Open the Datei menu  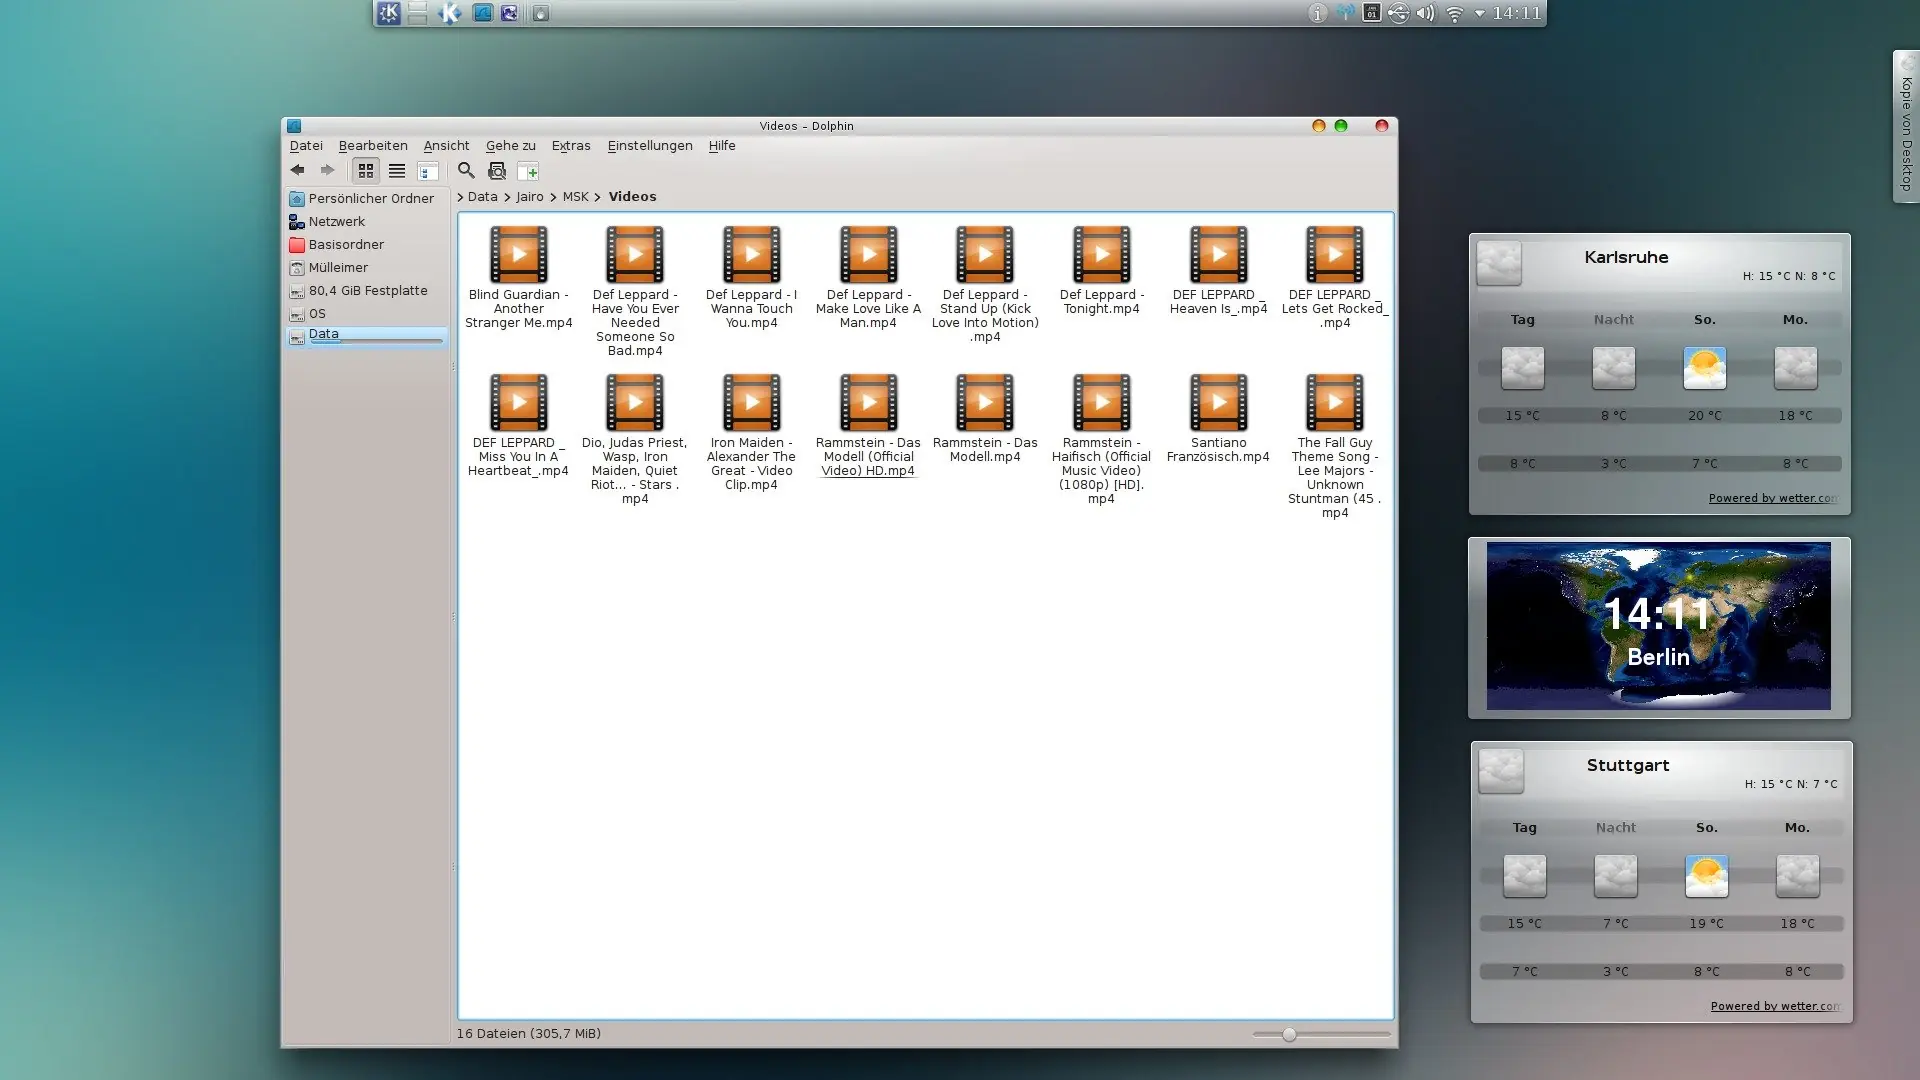[x=306, y=146]
